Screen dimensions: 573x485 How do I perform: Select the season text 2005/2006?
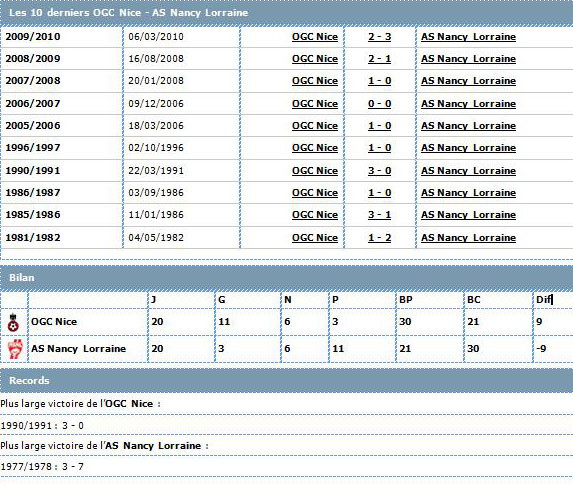(33, 125)
